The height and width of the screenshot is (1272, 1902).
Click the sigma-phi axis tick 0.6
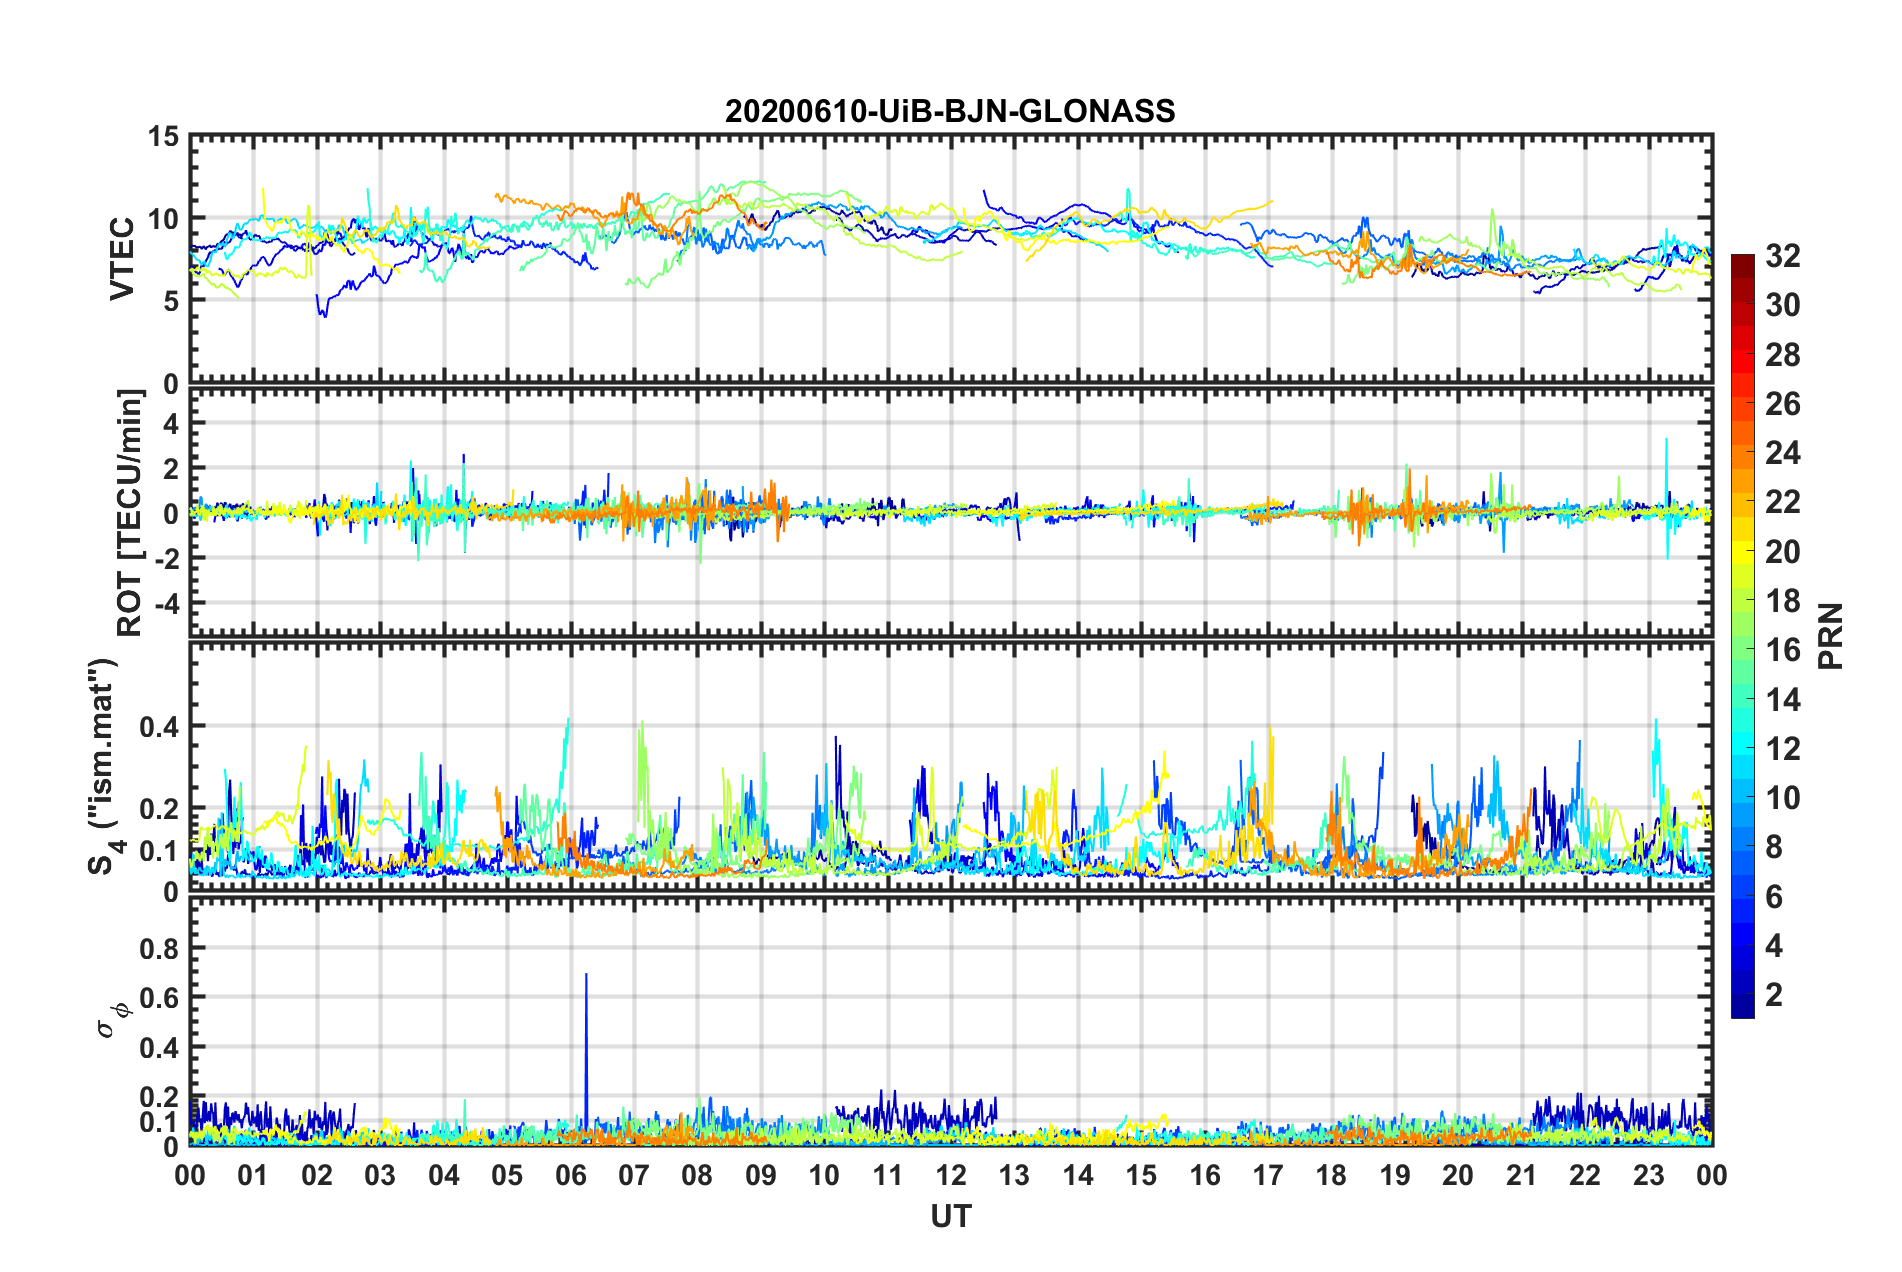pyautogui.click(x=159, y=998)
